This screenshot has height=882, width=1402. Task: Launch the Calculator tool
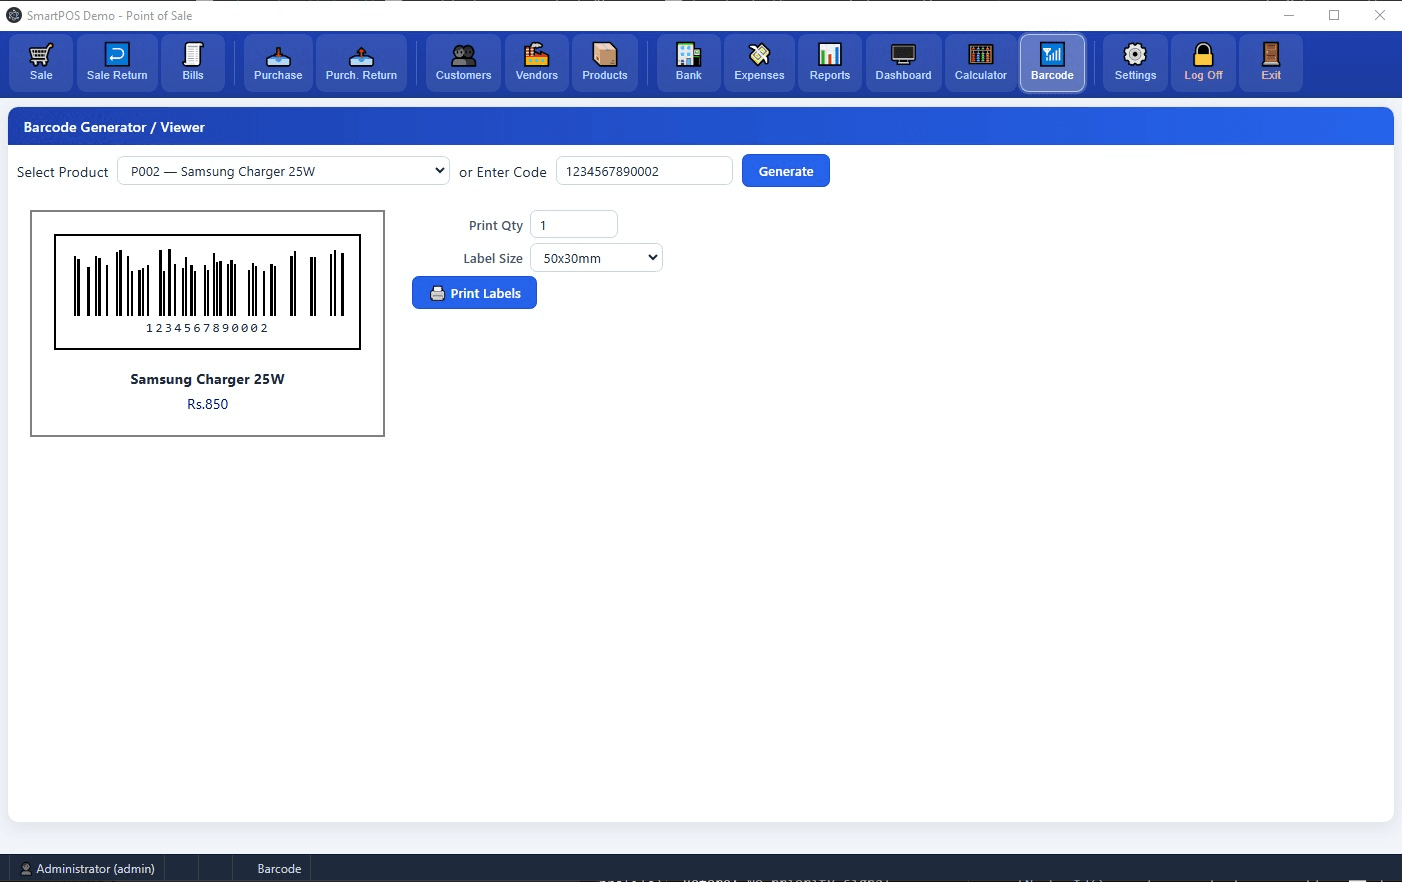point(980,62)
